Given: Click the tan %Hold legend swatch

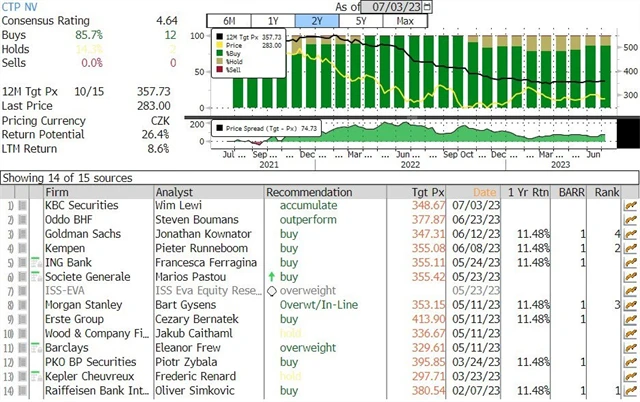Looking at the screenshot, I should 219,62.
